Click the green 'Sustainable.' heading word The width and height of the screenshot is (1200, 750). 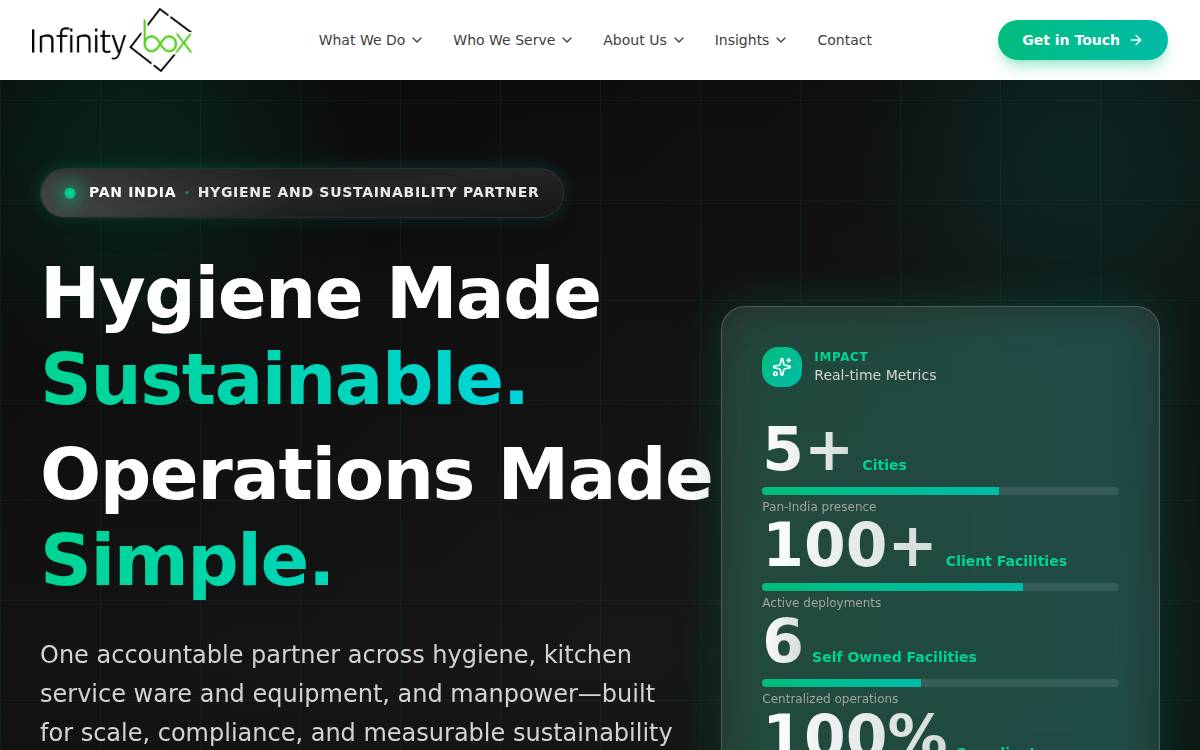click(x=285, y=380)
